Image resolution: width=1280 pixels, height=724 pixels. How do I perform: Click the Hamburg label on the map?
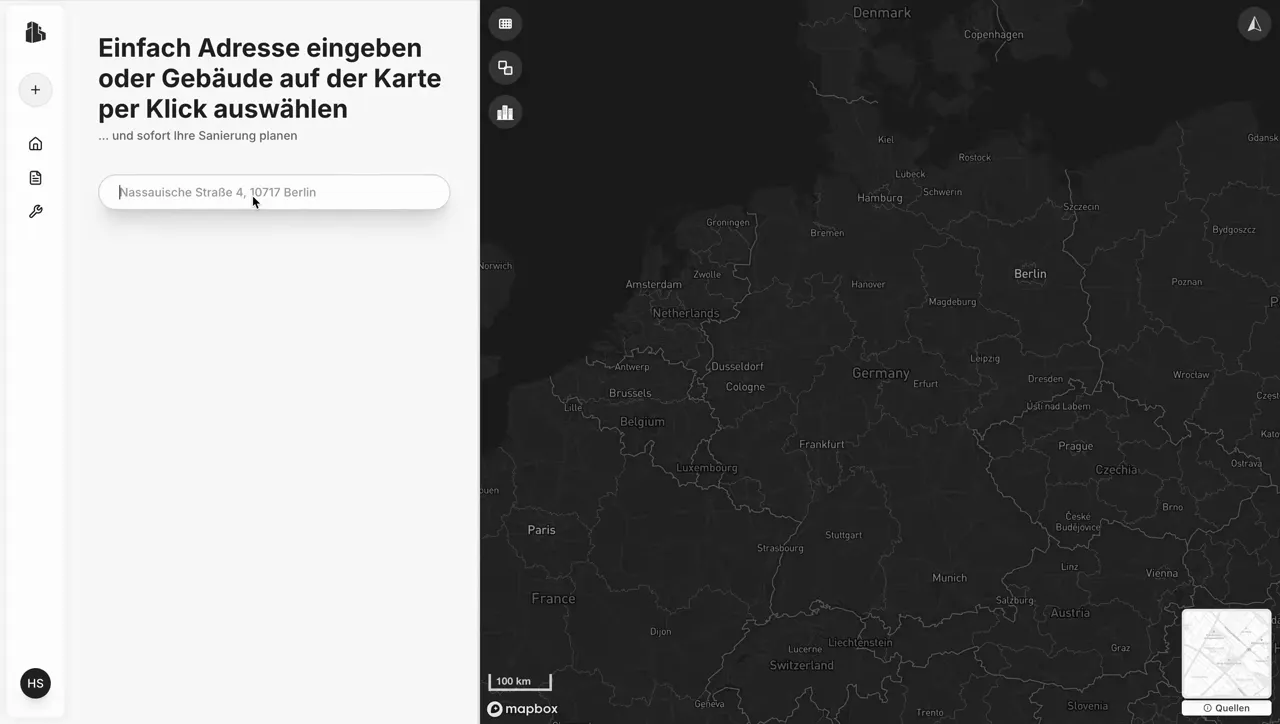[879, 198]
